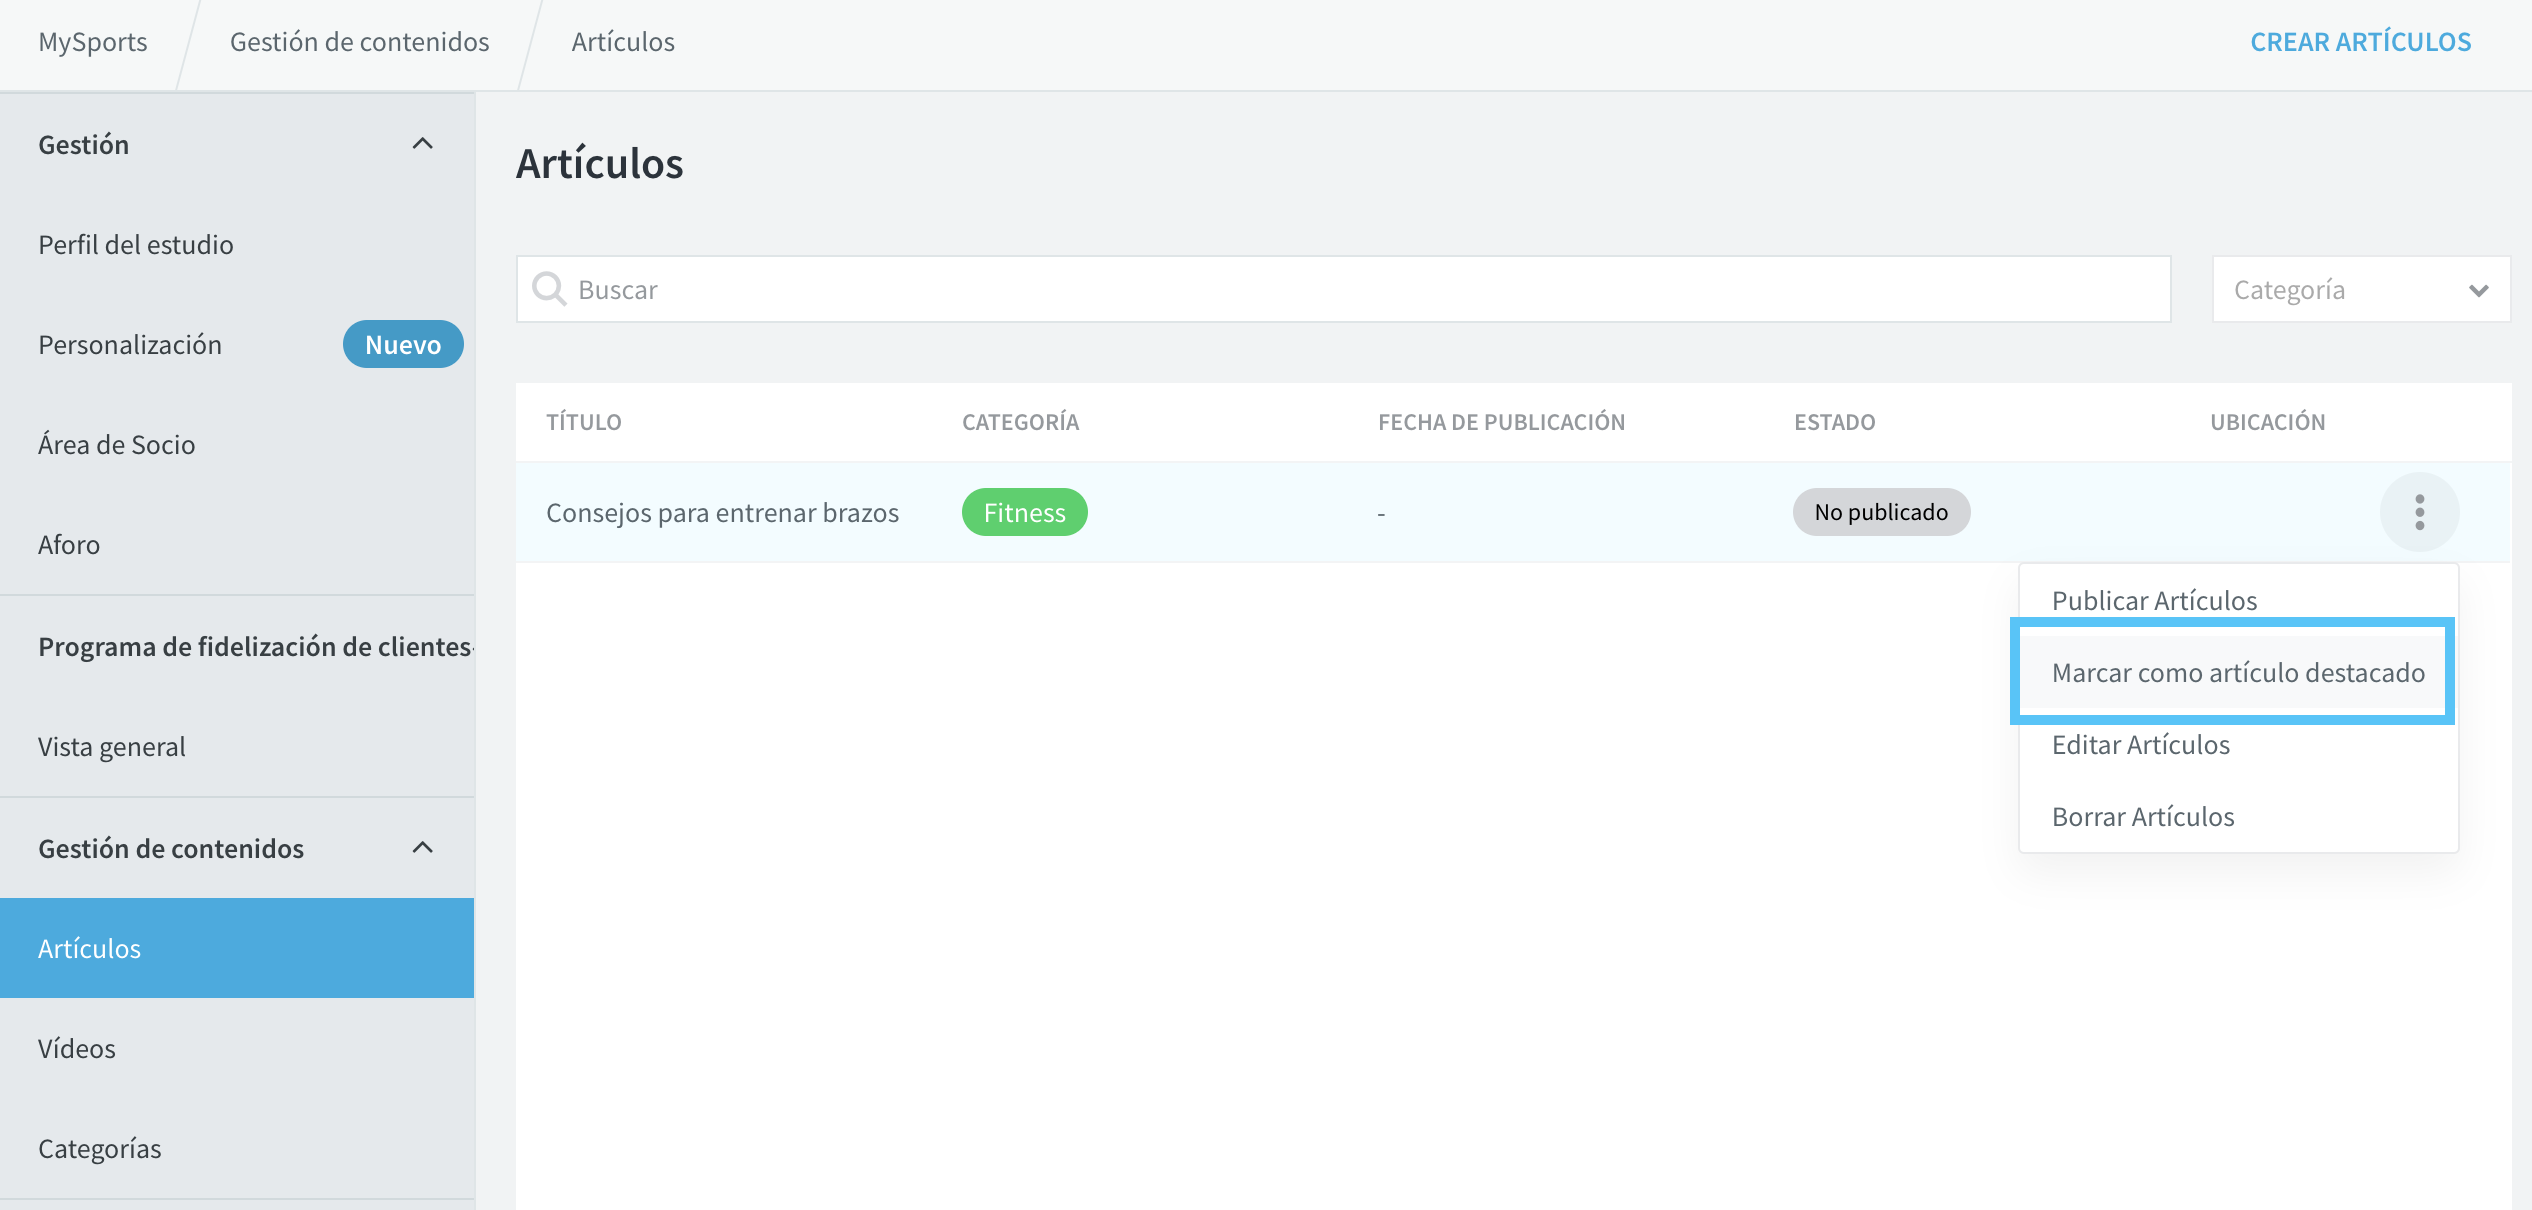Click the CREAR ARTÍCULOS link
2532x1210 pixels.
click(2360, 42)
